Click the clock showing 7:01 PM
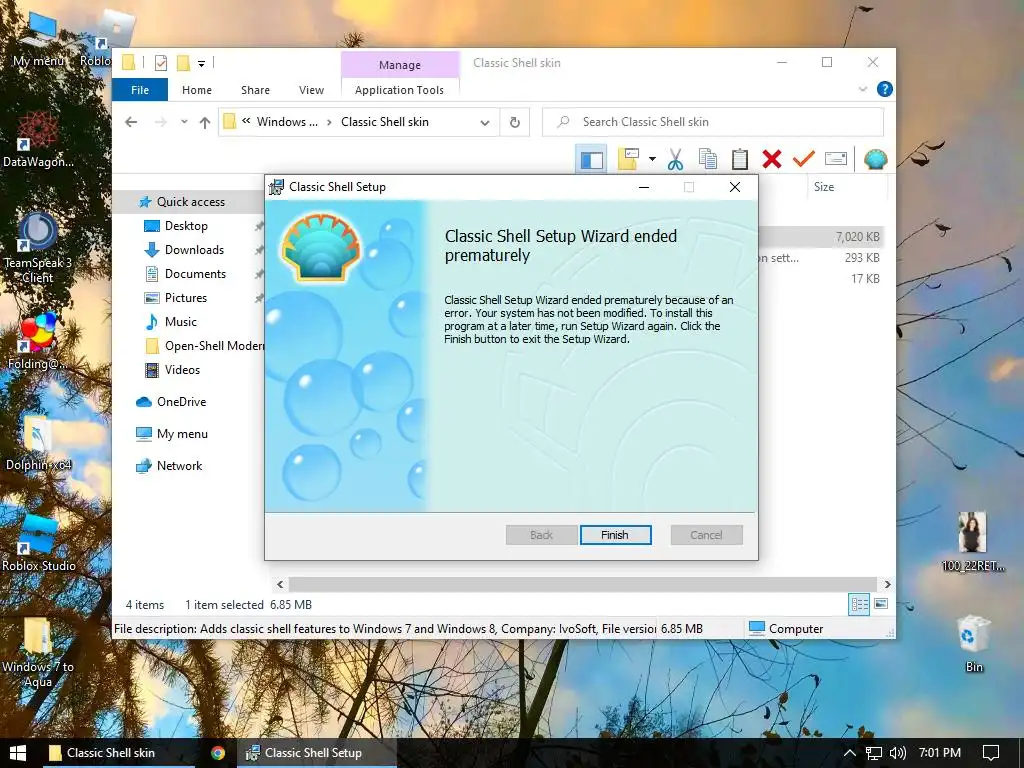Viewport: 1024px width, 768px height. point(940,753)
